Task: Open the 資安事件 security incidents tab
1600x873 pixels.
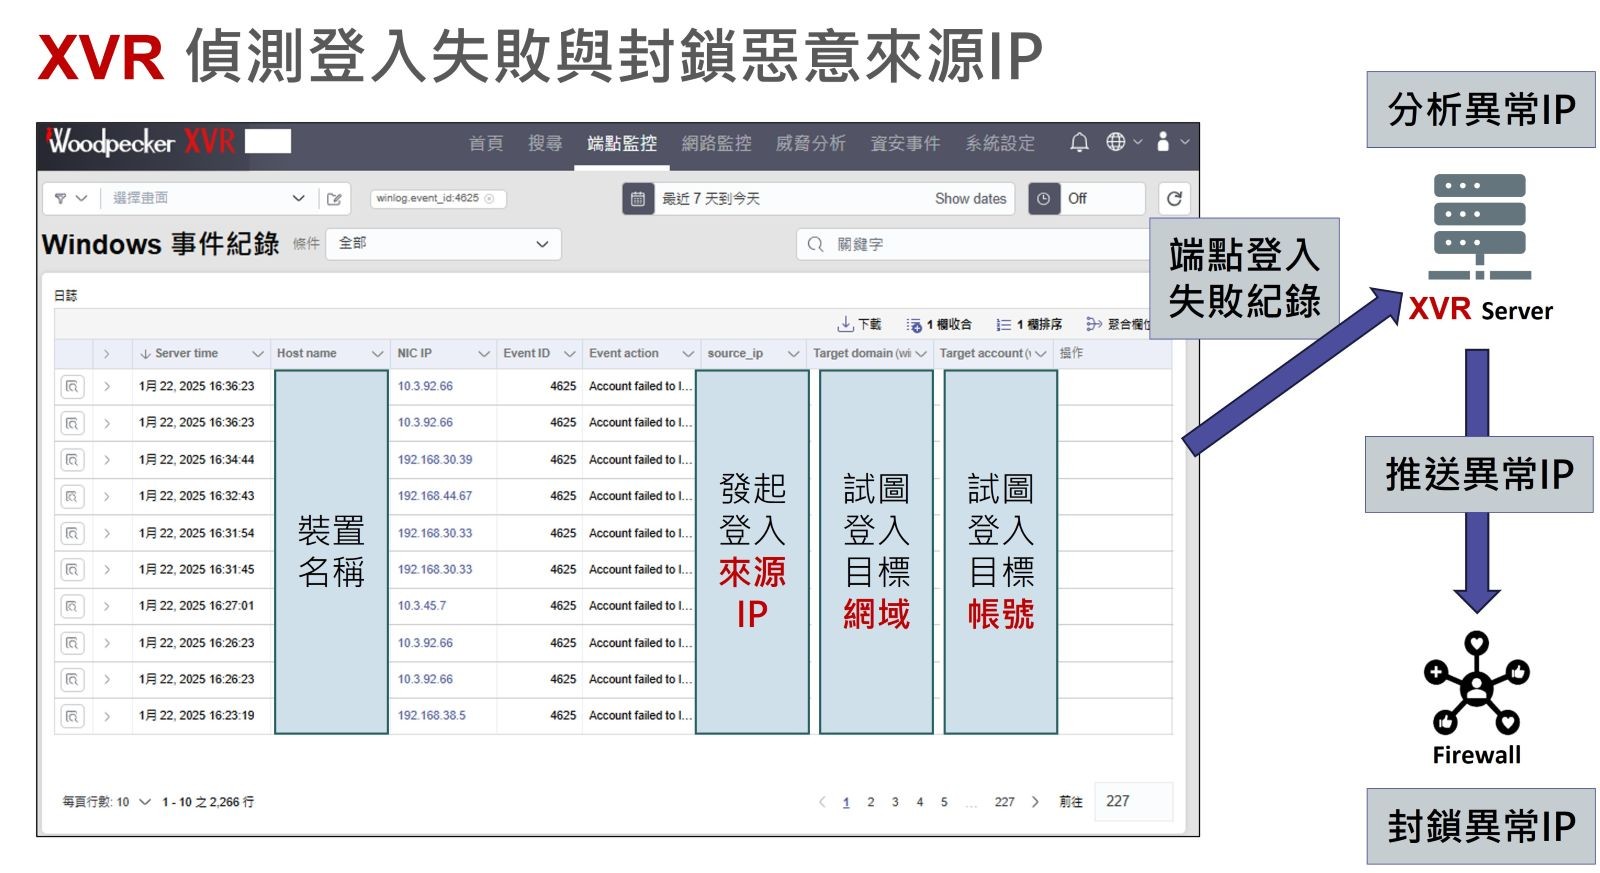Action: [x=905, y=143]
